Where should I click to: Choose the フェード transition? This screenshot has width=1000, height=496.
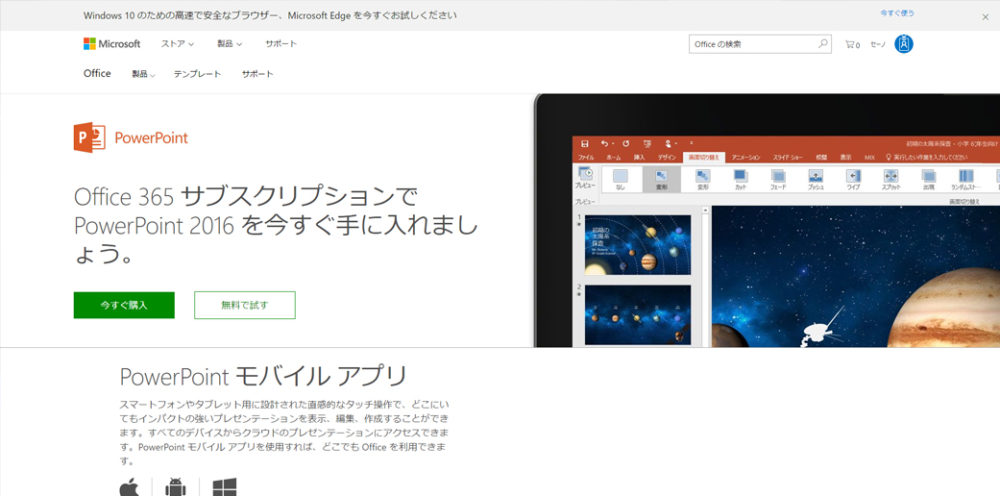coord(777,179)
